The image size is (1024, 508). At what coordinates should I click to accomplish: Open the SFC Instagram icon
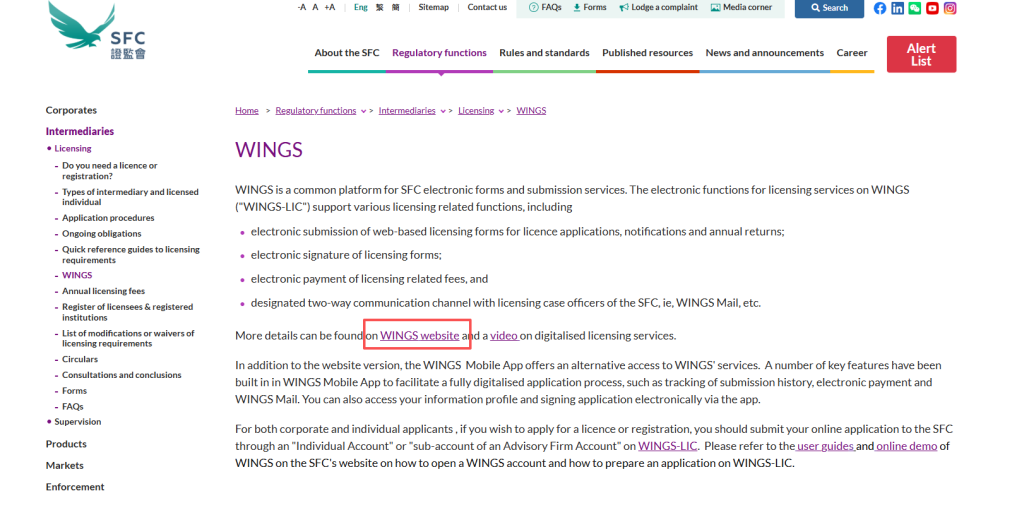pyautogui.click(x=950, y=8)
